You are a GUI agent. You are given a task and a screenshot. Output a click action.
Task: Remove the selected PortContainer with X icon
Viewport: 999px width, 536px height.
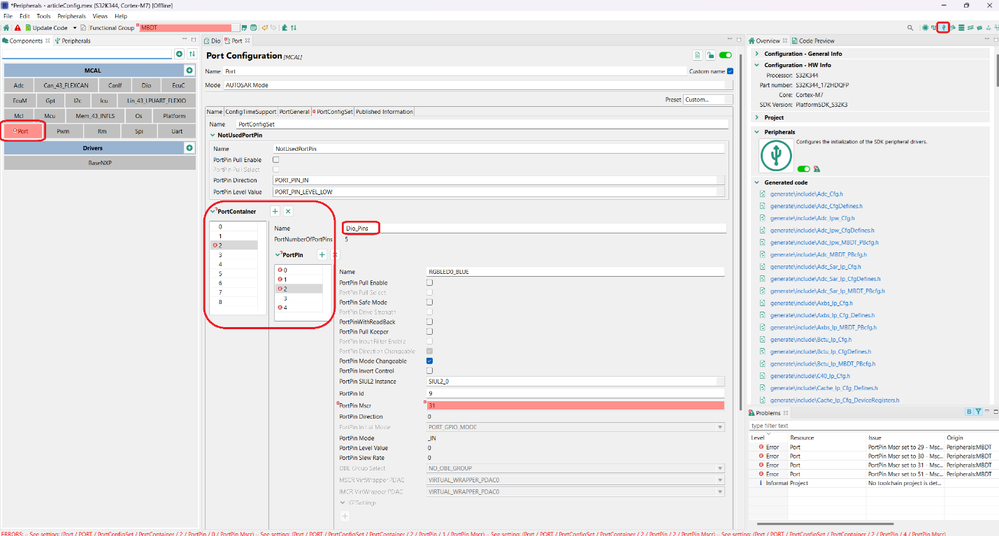pyautogui.click(x=288, y=211)
